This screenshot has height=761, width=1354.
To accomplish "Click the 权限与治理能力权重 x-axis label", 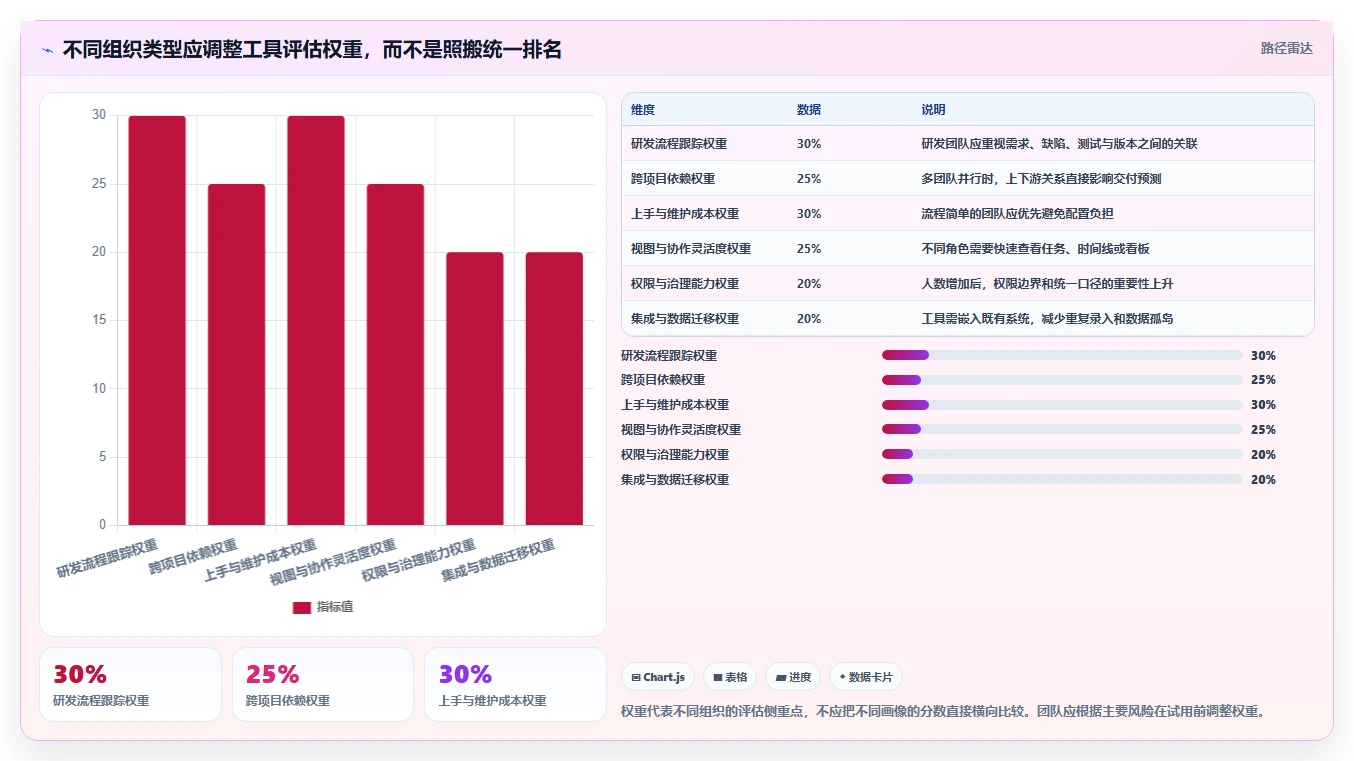I will [419, 562].
